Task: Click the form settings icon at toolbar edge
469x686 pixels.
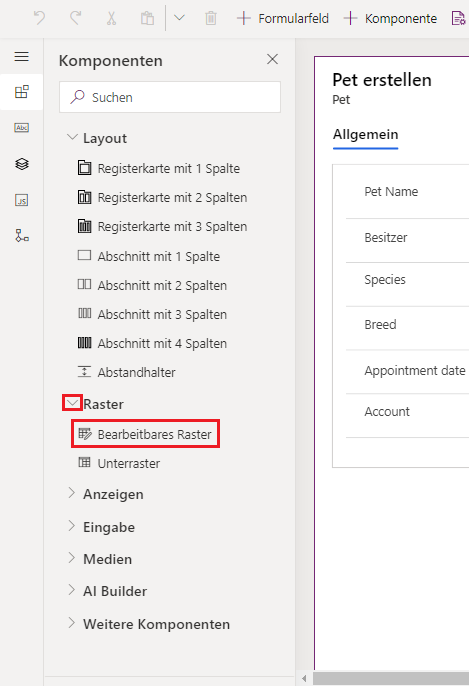Action: 458,18
